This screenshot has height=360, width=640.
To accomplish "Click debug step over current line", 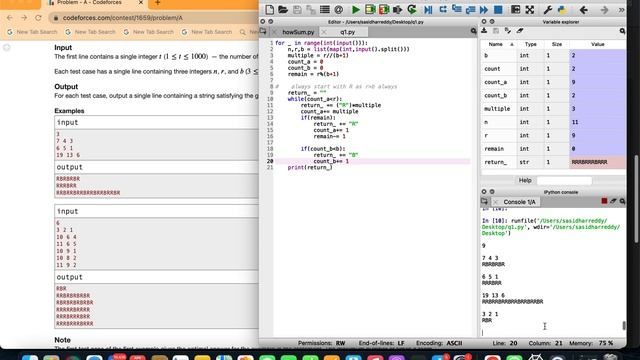I will [443, 9].
